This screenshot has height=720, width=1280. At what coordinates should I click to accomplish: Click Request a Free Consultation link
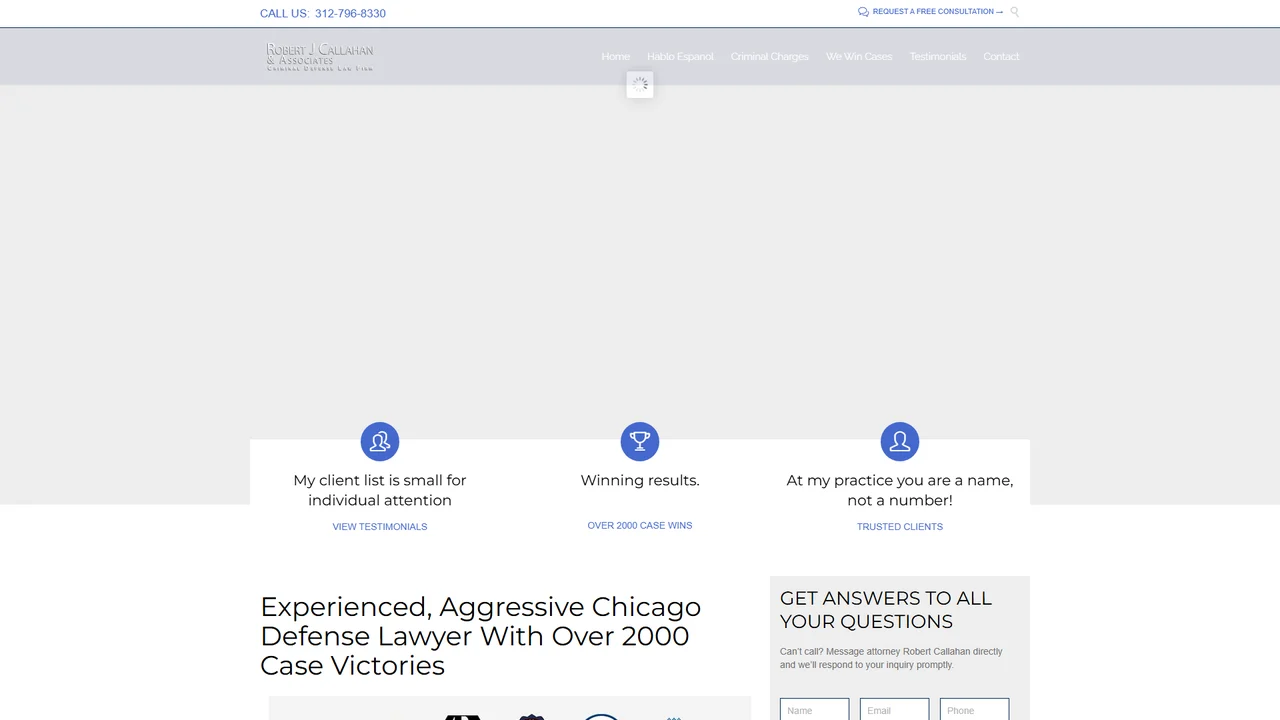point(931,12)
